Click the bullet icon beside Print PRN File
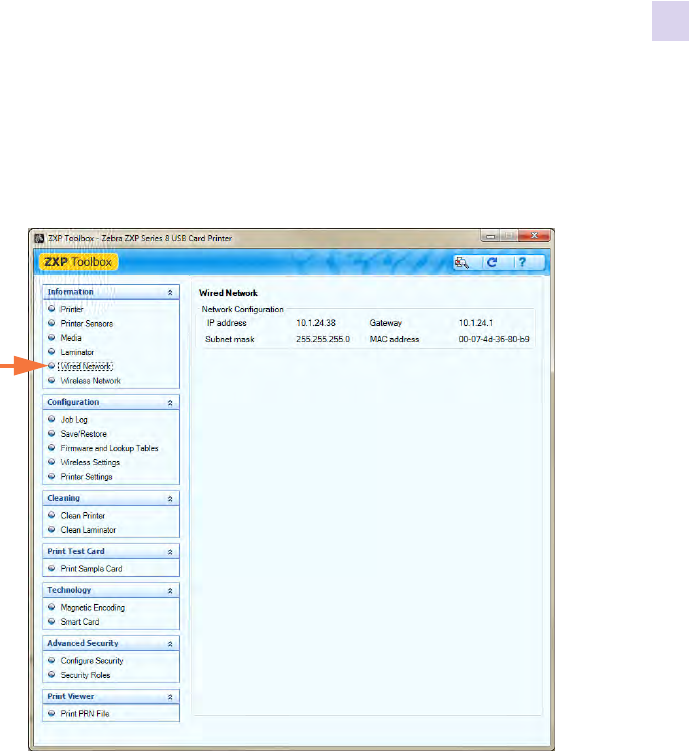This screenshot has height=751, width=691. point(52,713)
